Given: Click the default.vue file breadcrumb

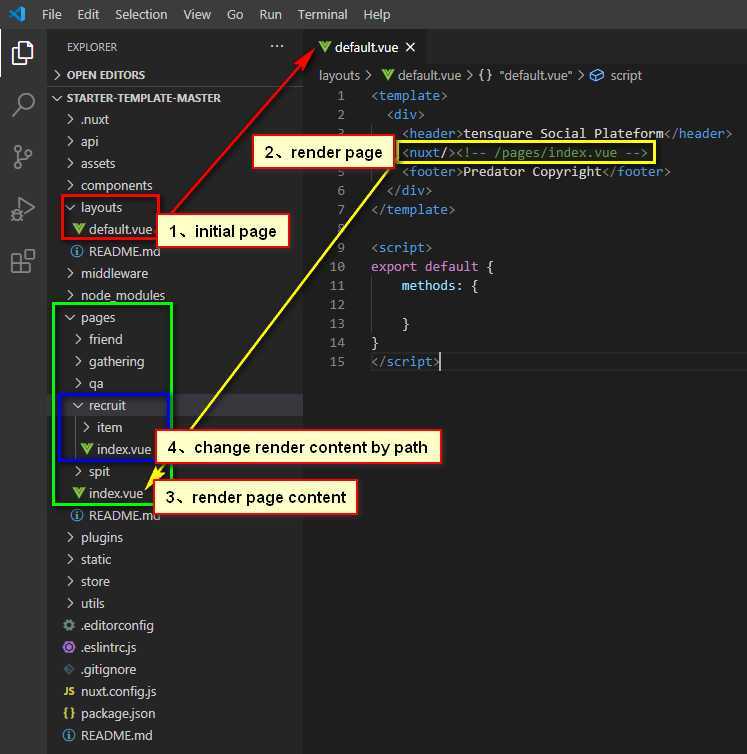Looking at the screenshot, I should click(421, 75).
